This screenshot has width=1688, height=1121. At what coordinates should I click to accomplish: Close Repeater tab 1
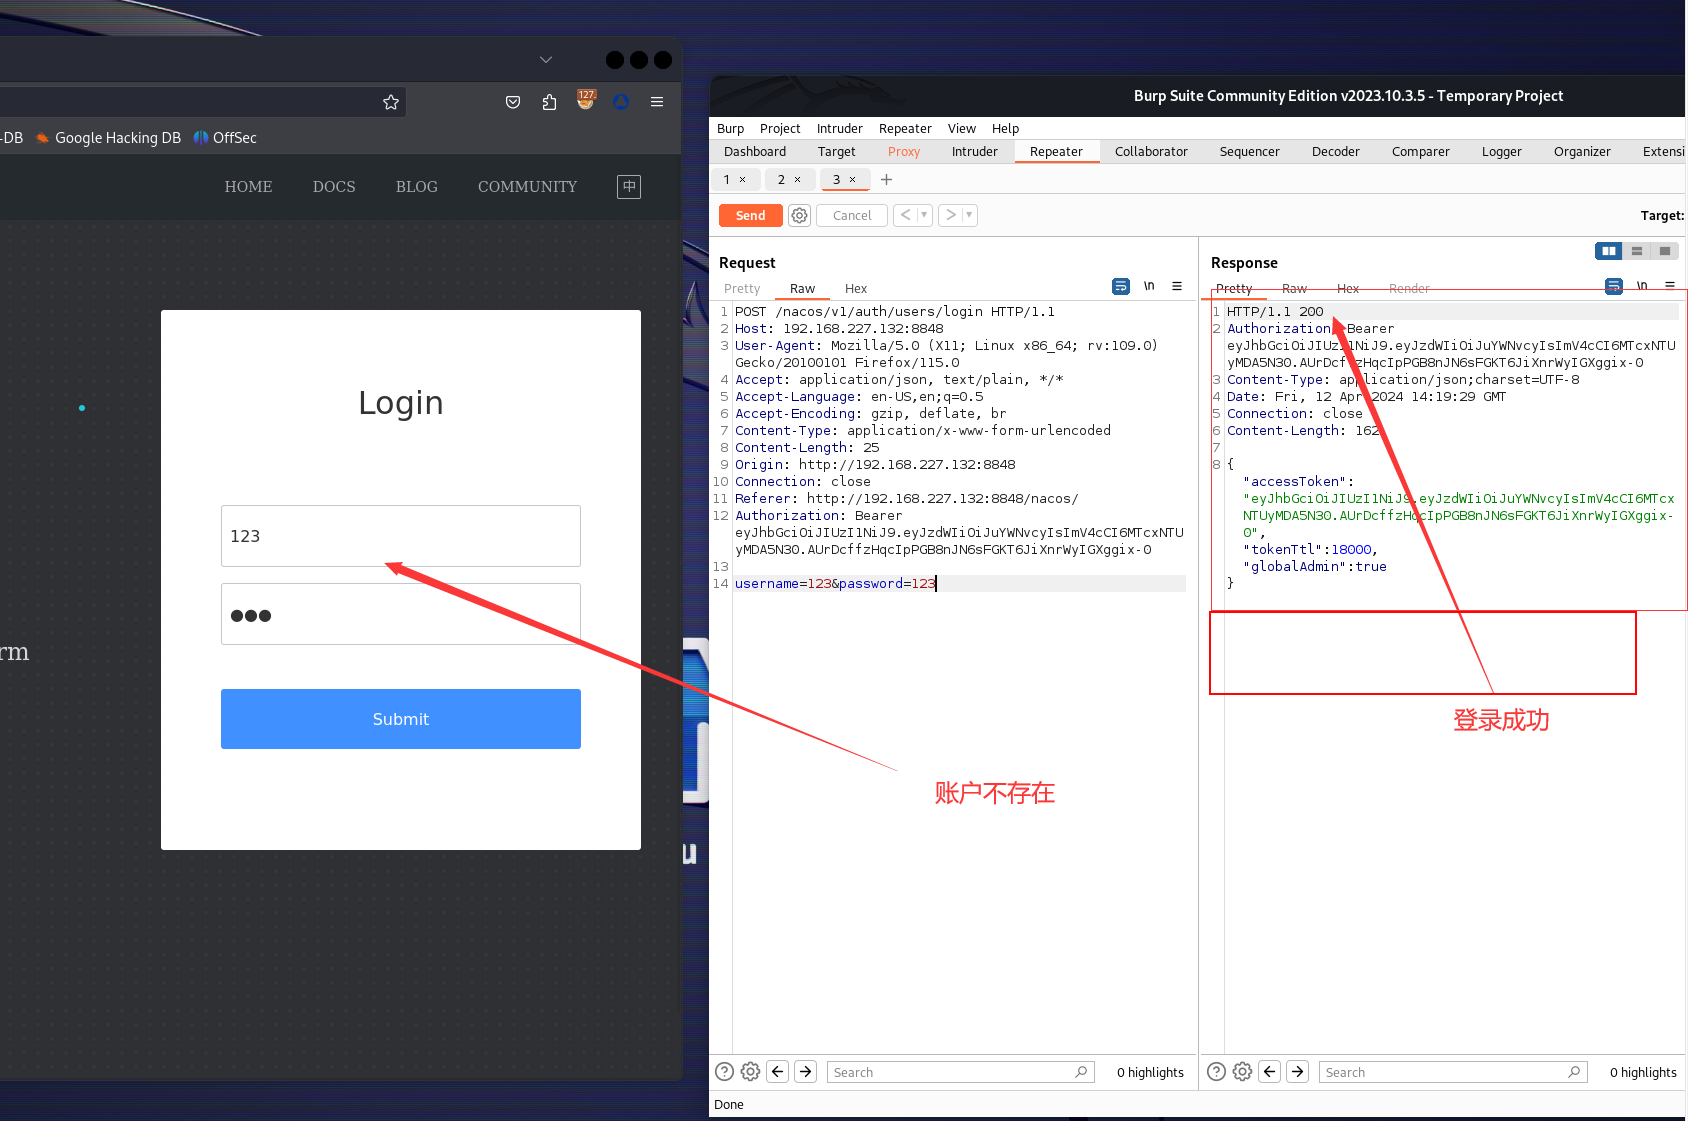click(x=742, y=180)
